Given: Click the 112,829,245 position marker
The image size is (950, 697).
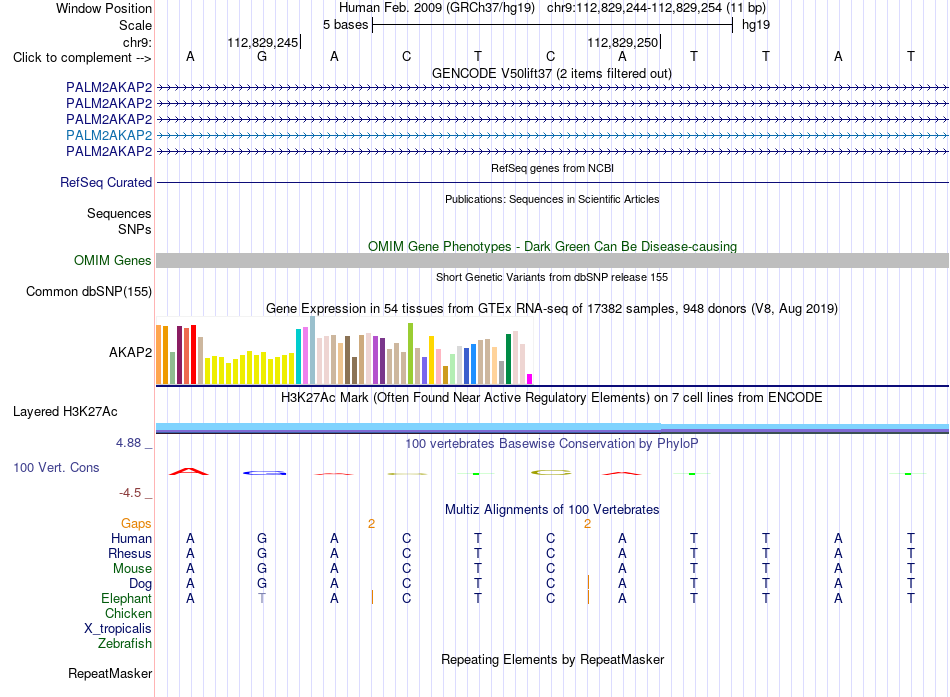Looking at the screenshot, I should pyautogui.click(x=264, y=42).
